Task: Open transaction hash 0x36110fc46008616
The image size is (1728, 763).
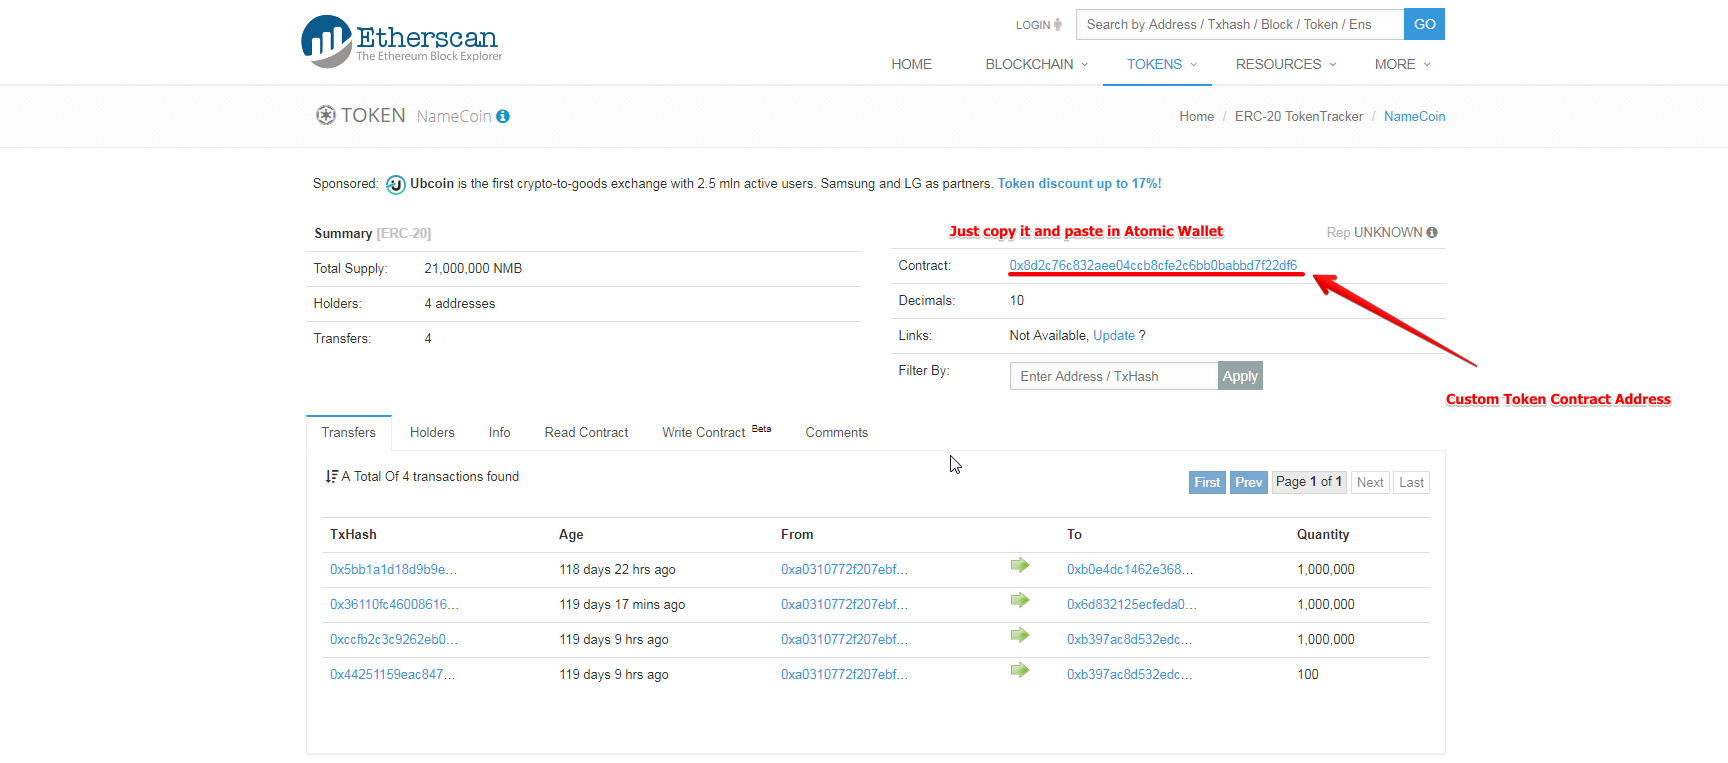Action: pos(395,604)
